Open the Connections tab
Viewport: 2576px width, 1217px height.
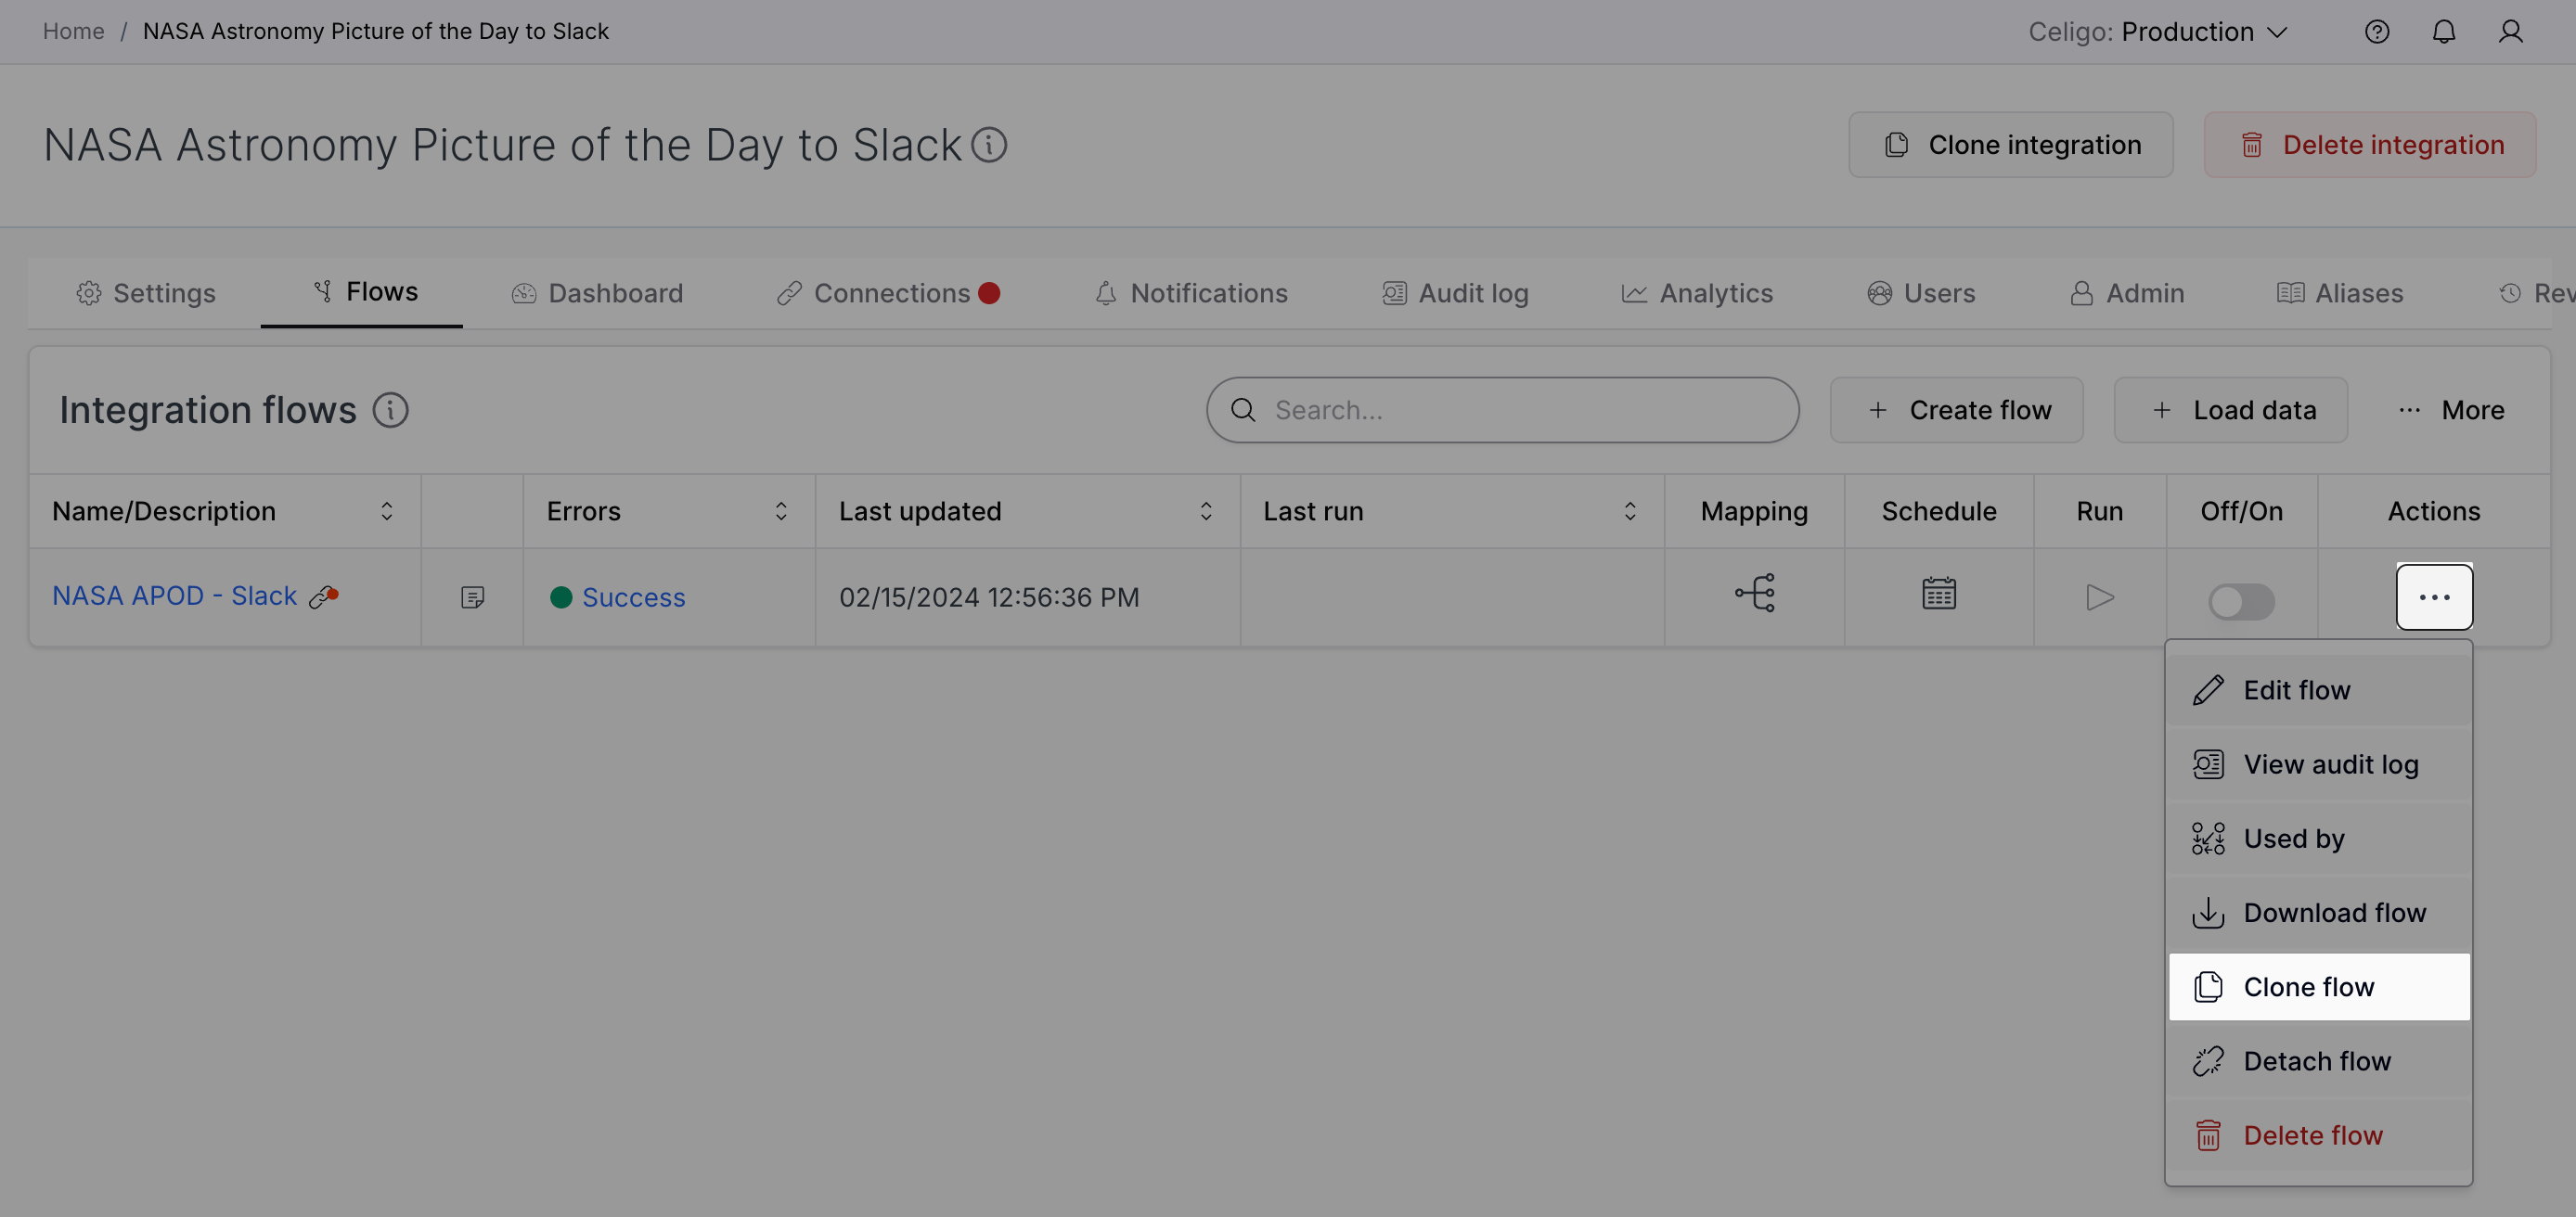[x=888, y=293]
